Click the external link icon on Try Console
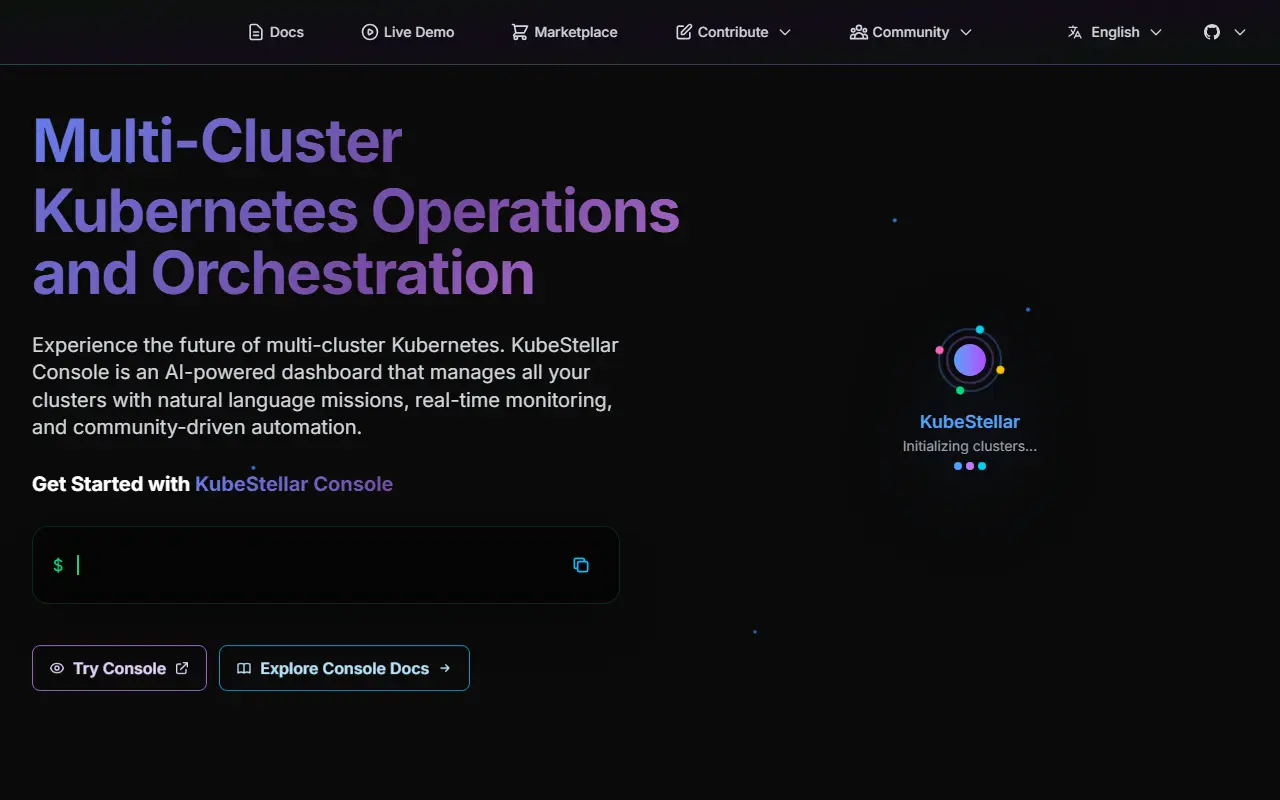 182,668
